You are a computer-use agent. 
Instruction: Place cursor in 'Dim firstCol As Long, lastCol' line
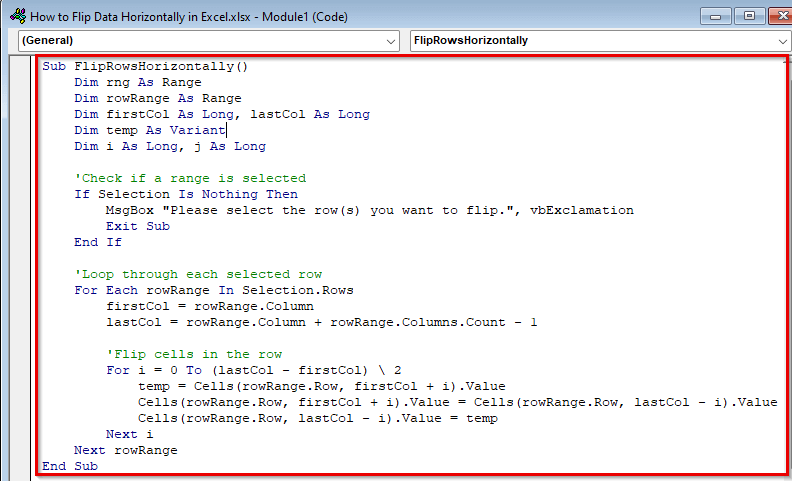click(222, 115)
